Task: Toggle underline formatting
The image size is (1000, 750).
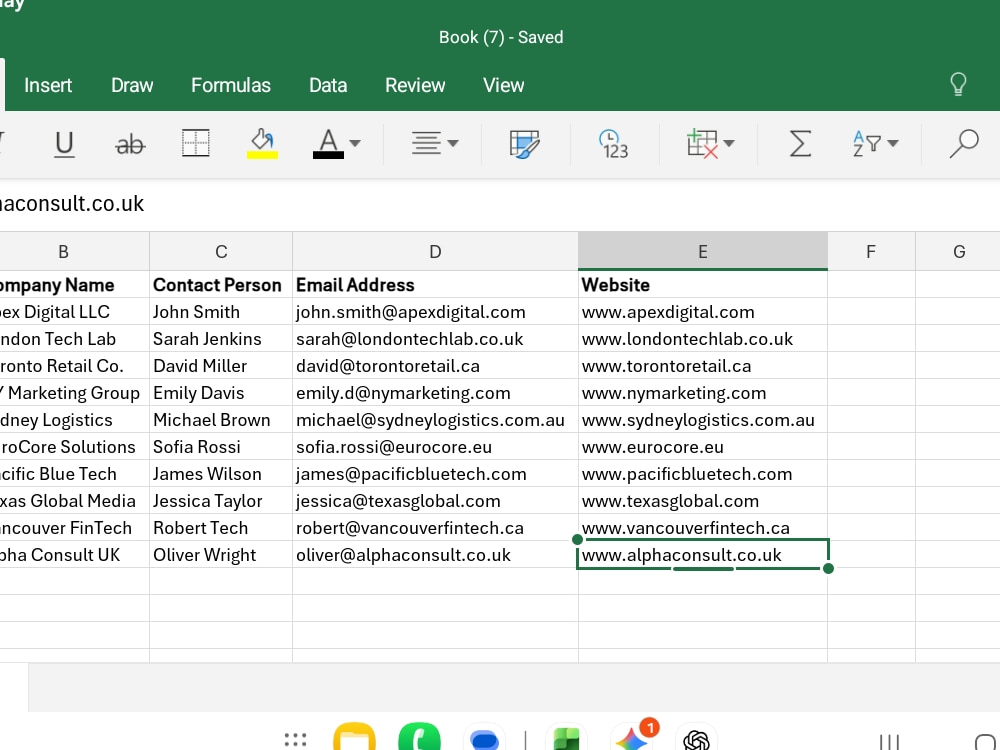Action: (x=64, y=143)
